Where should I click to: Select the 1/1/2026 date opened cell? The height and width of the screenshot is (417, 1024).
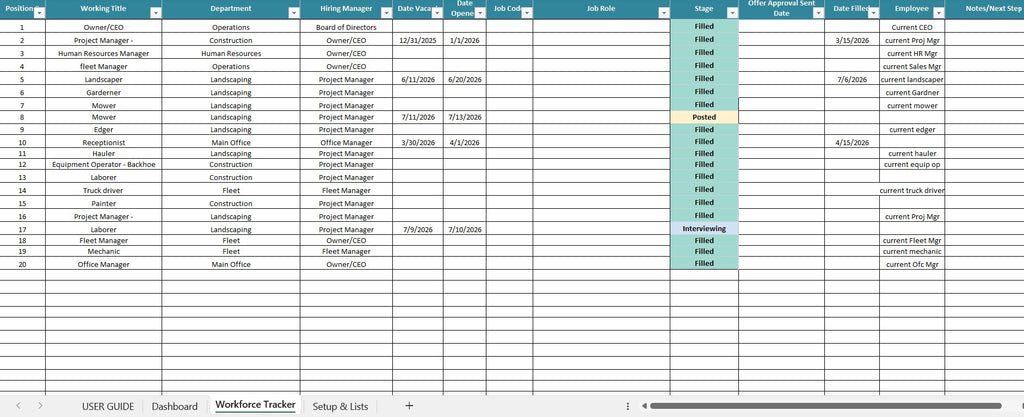pos(464,40)
